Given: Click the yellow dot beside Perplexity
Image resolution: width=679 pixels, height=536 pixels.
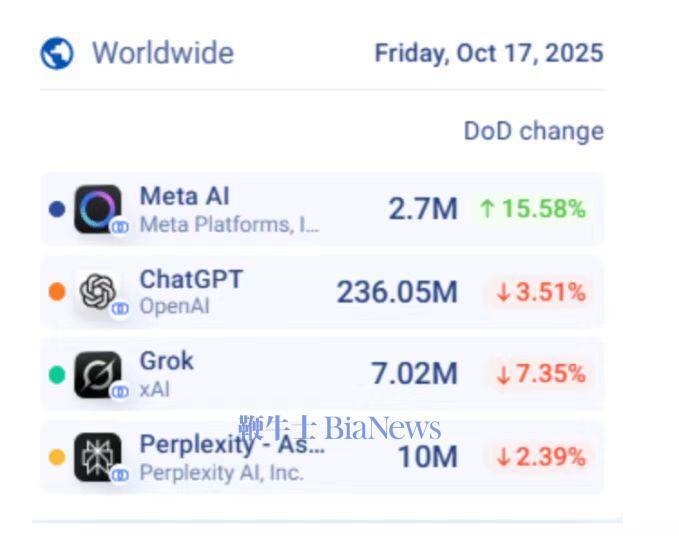Looking at the screenshot, I should tap(56, 457).
